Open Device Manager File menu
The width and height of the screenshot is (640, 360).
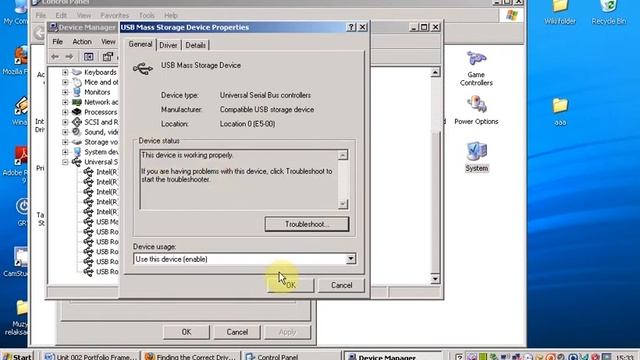click(x=58, y=42)
